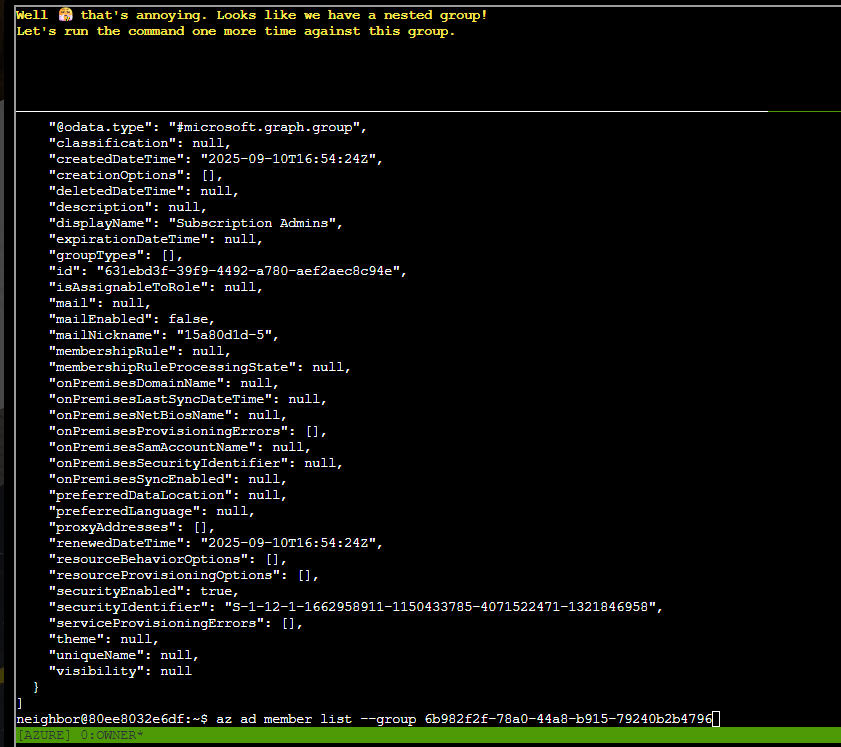
Task: Click the group ID 6b982f2f-78a0-44a8-b915-79240b2b4796
Action: click(x=568, y=719)
